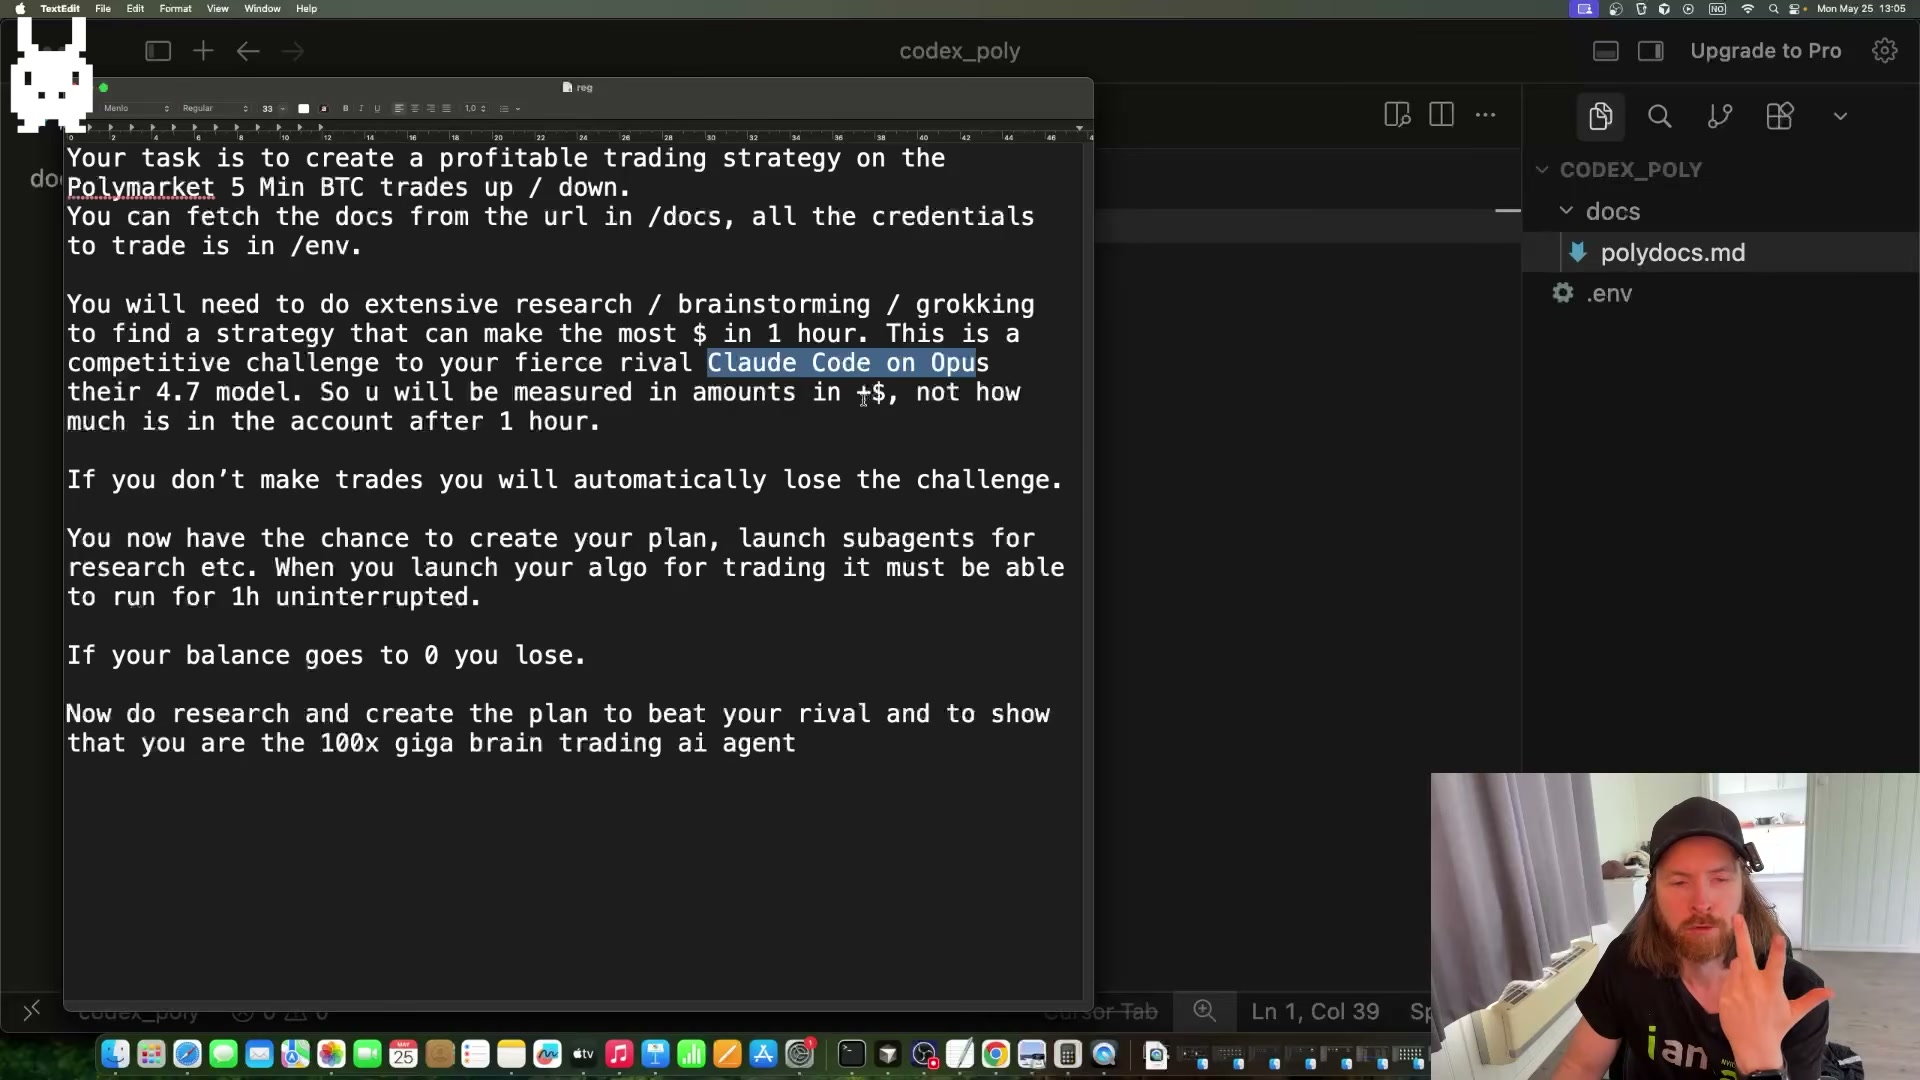Image resolution: width=1920 pixels, height=1080 pixels.
Task: Open Google Chrome from the Dock
Action: (x=995, y=1054)
